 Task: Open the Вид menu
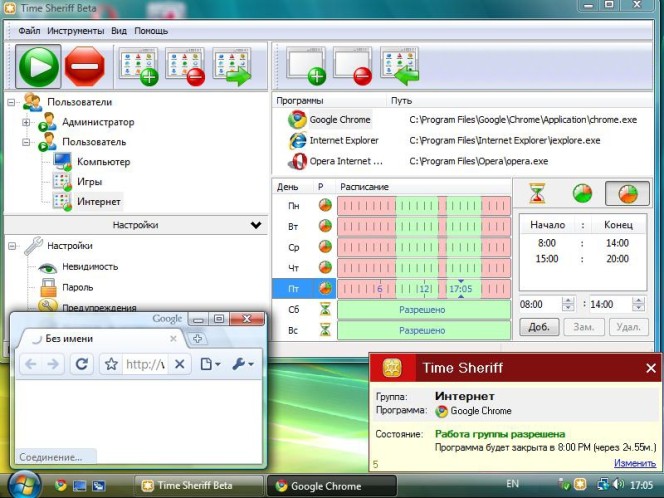(119, 31)
